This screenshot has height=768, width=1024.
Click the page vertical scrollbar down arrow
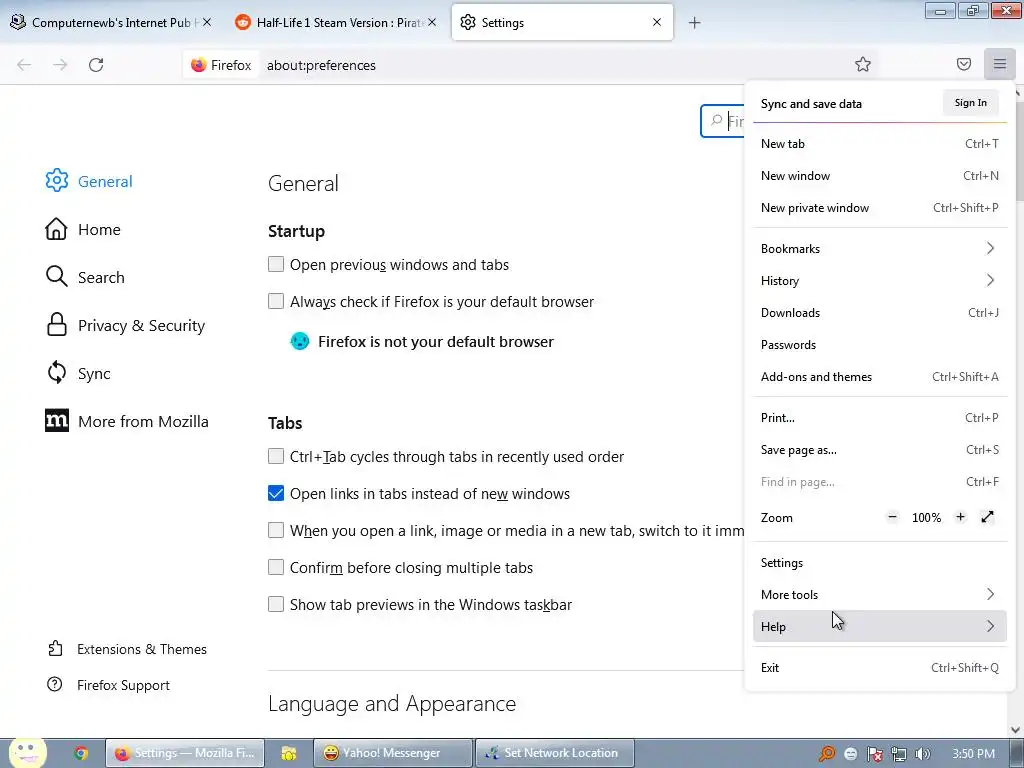point(1016,730)
